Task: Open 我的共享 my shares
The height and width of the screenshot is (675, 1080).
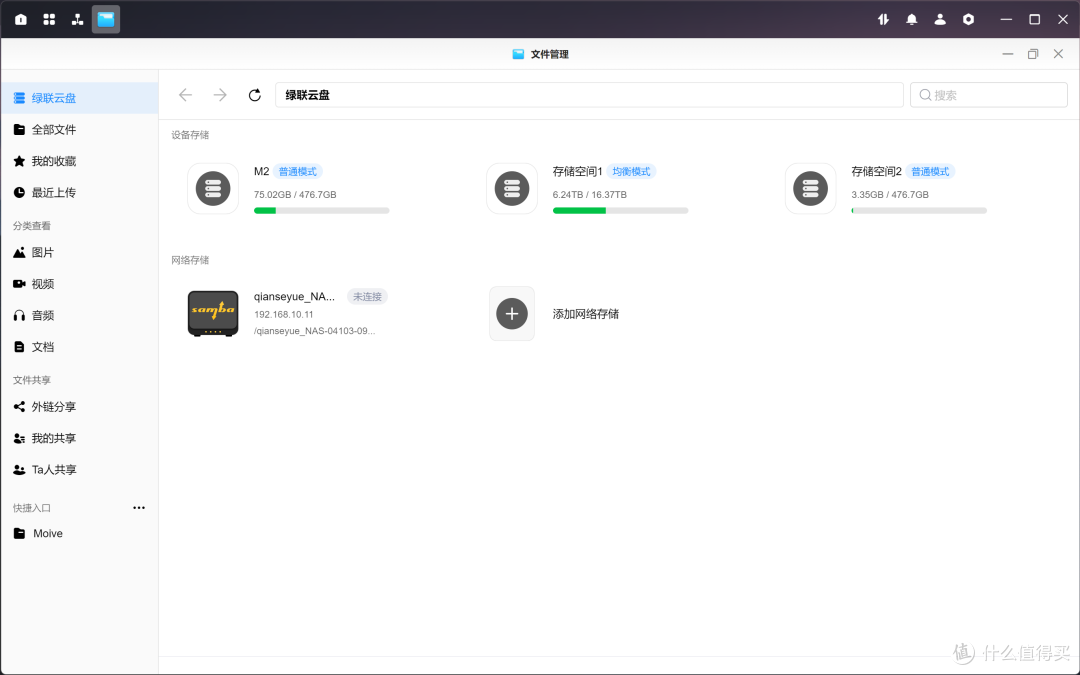Action: 79,438
